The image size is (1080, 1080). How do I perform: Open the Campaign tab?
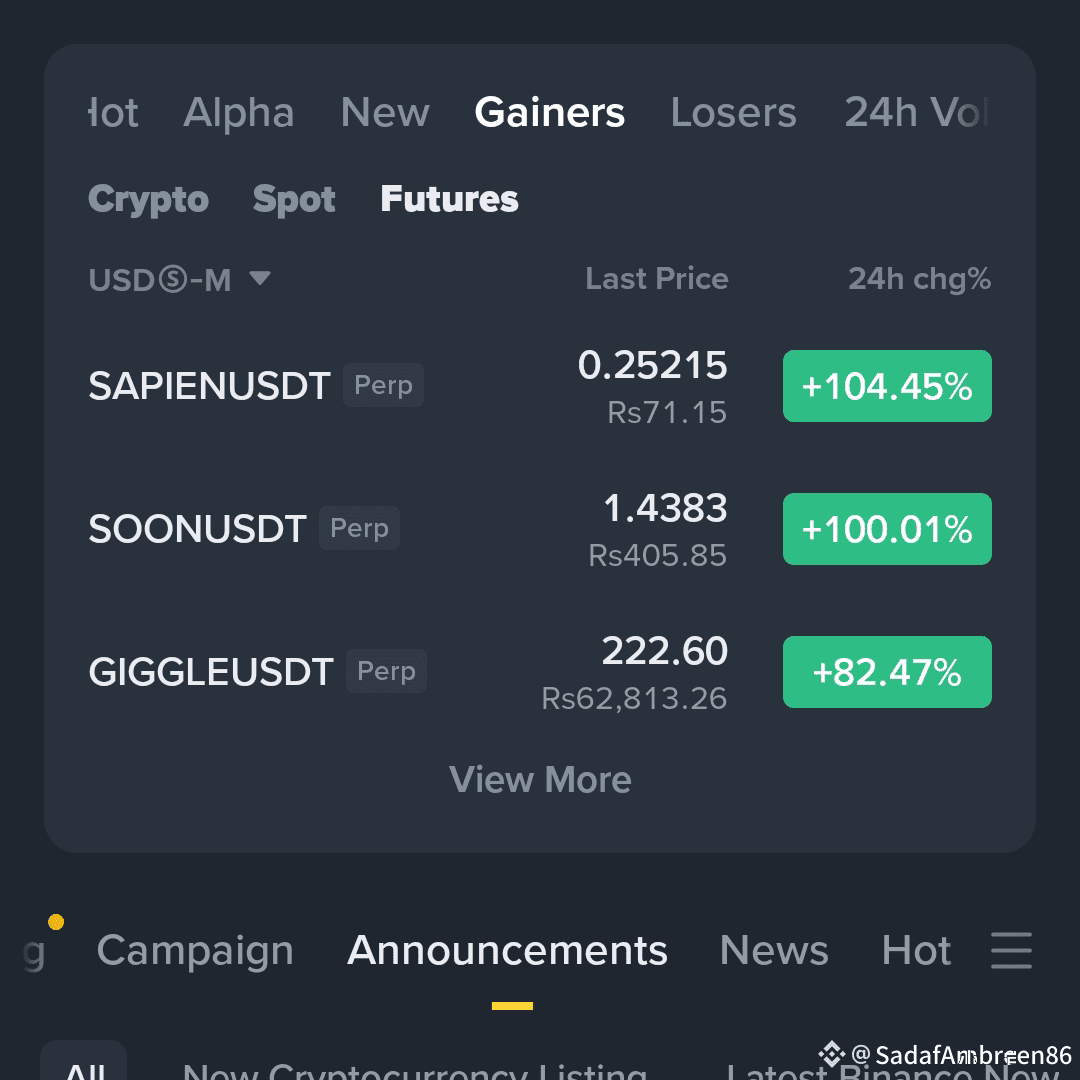coord(195,951)
